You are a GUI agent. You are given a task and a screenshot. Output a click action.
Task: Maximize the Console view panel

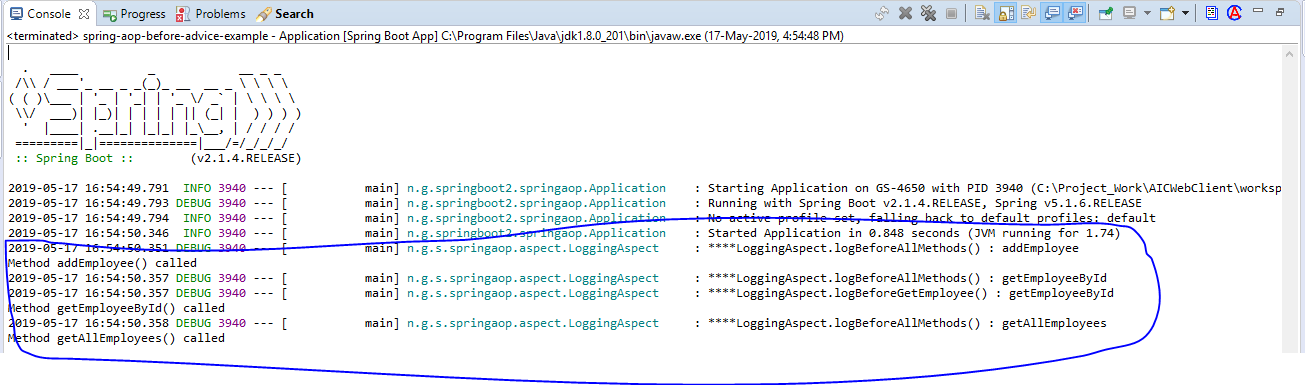(x=1281, y=12)
